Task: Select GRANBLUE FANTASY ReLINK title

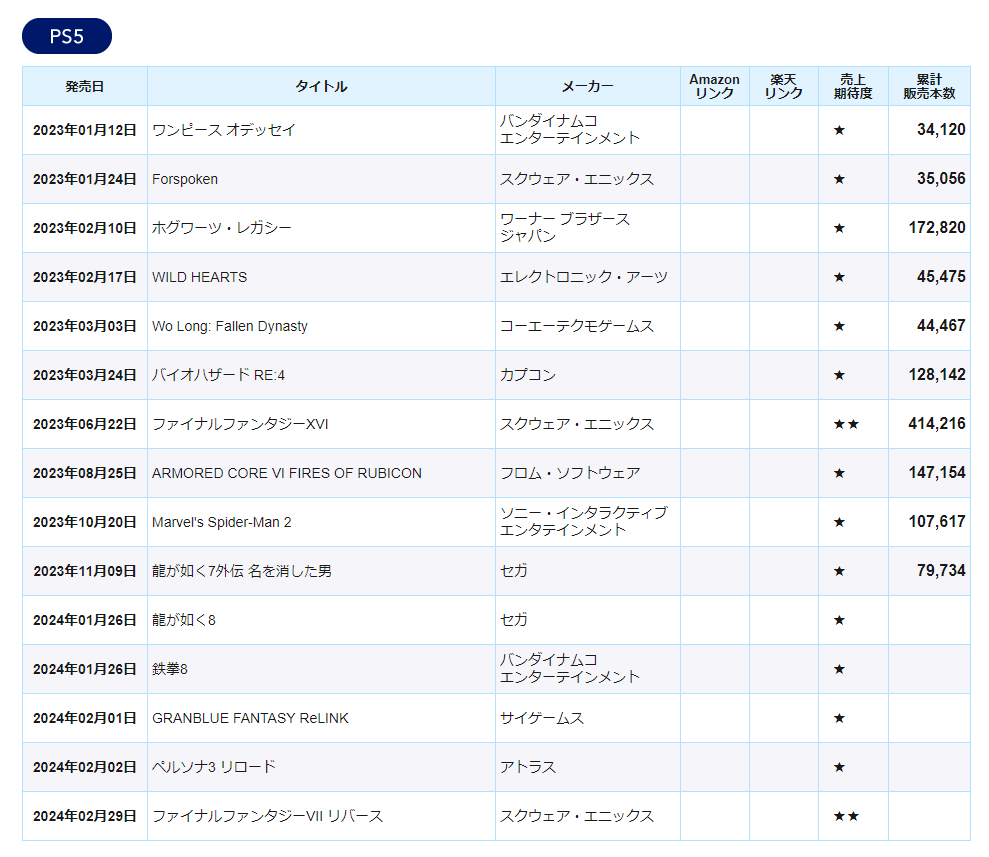Action: 250,718
